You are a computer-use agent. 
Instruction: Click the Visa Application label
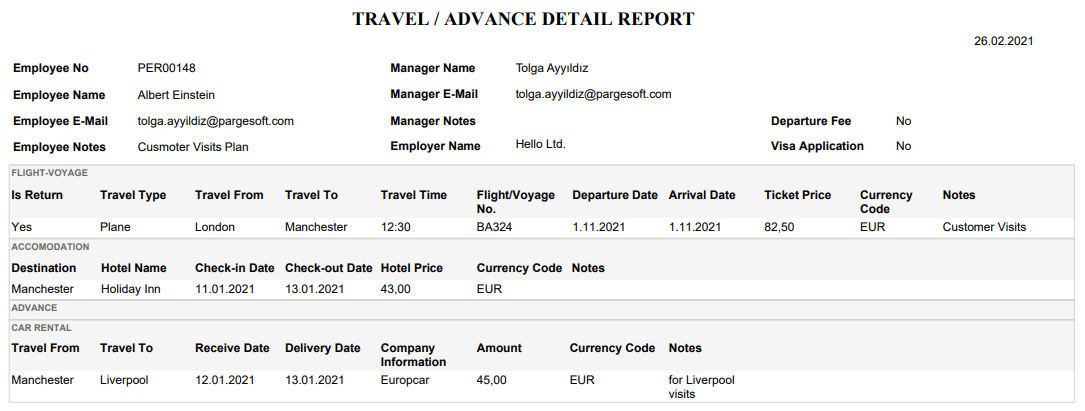click(817, 146)
